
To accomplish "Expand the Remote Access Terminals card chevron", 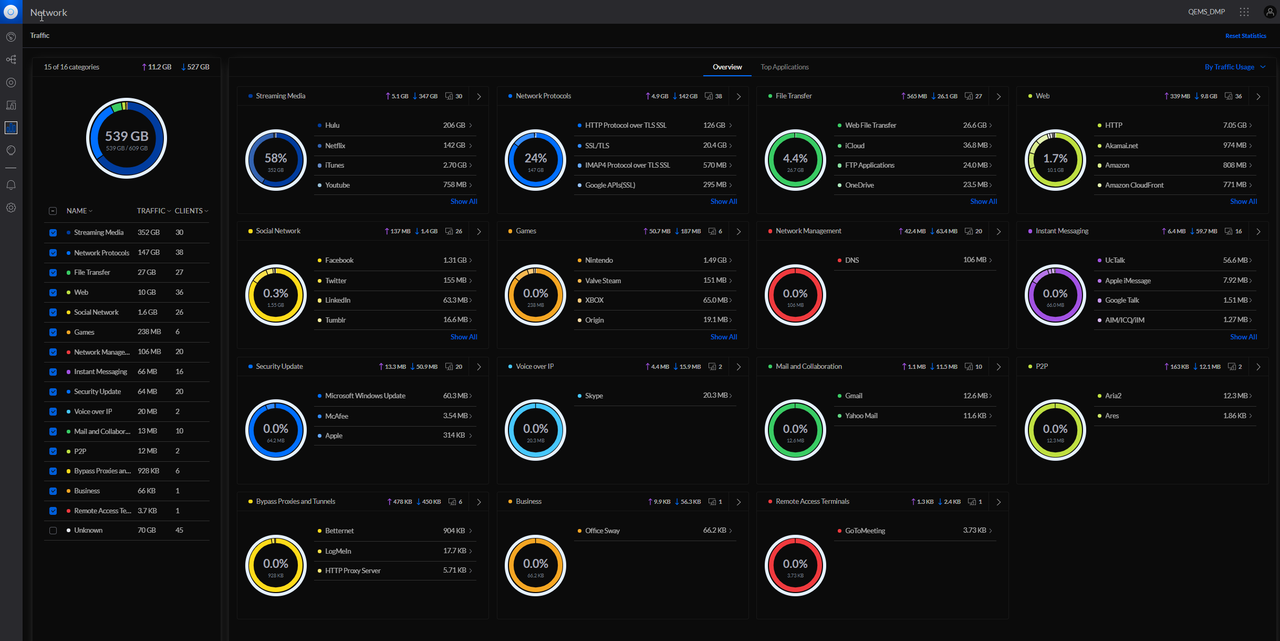I will (x=999, y=502).
